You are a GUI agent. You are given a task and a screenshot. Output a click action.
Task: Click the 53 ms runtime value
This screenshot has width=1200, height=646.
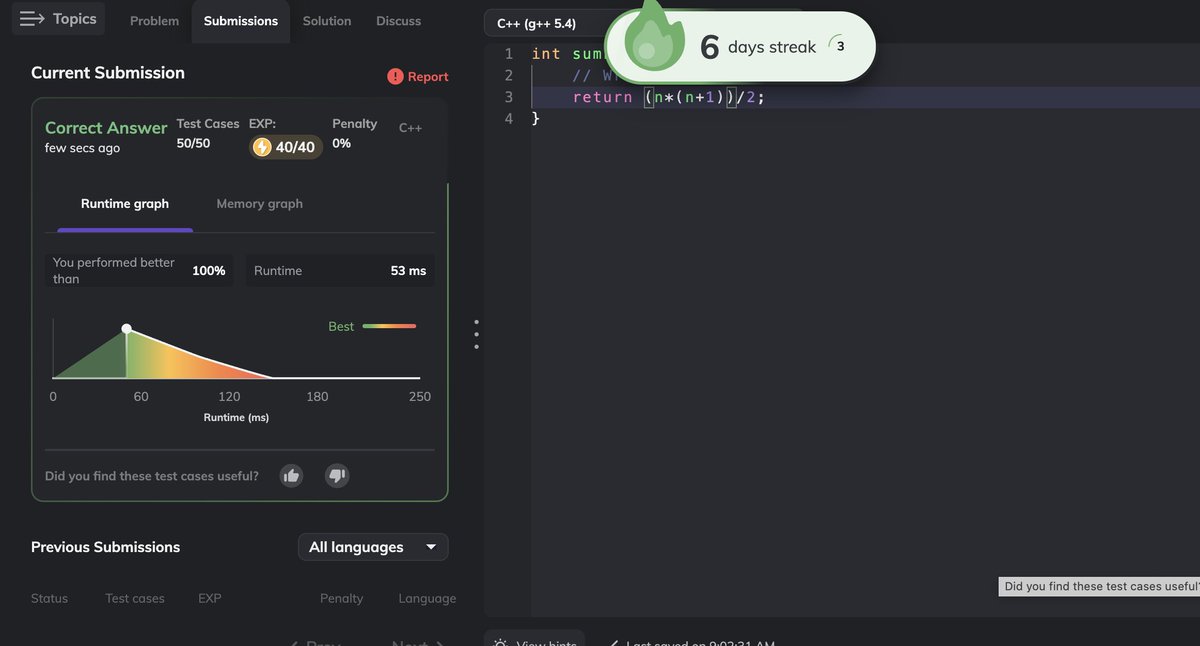tap(408, 271)
